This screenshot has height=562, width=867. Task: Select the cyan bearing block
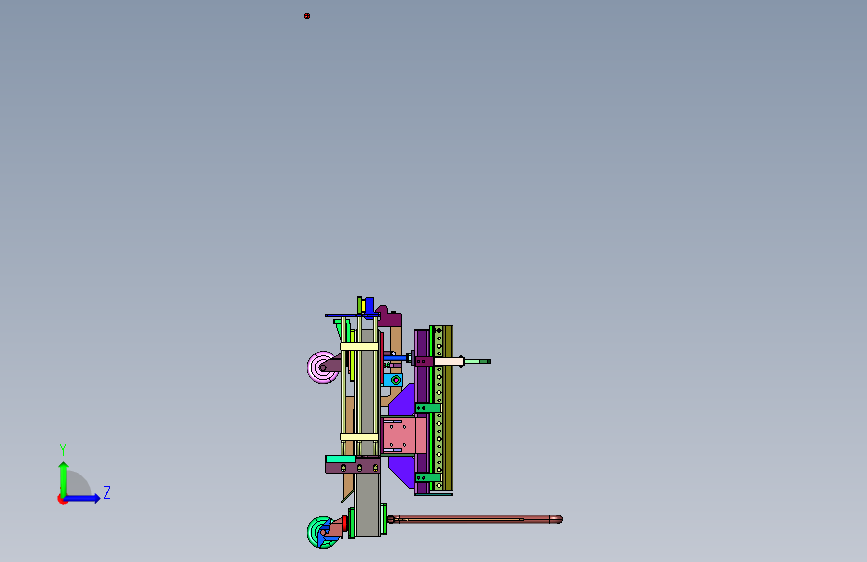(x=393, y=380)
